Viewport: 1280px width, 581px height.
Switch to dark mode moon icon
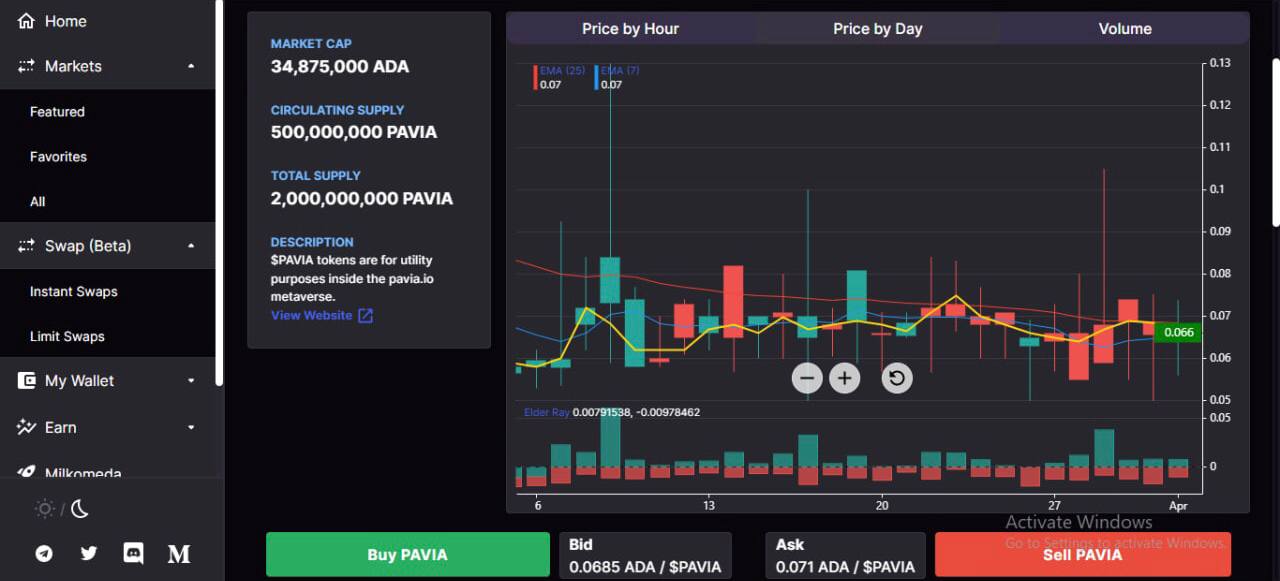click(80, 509)
